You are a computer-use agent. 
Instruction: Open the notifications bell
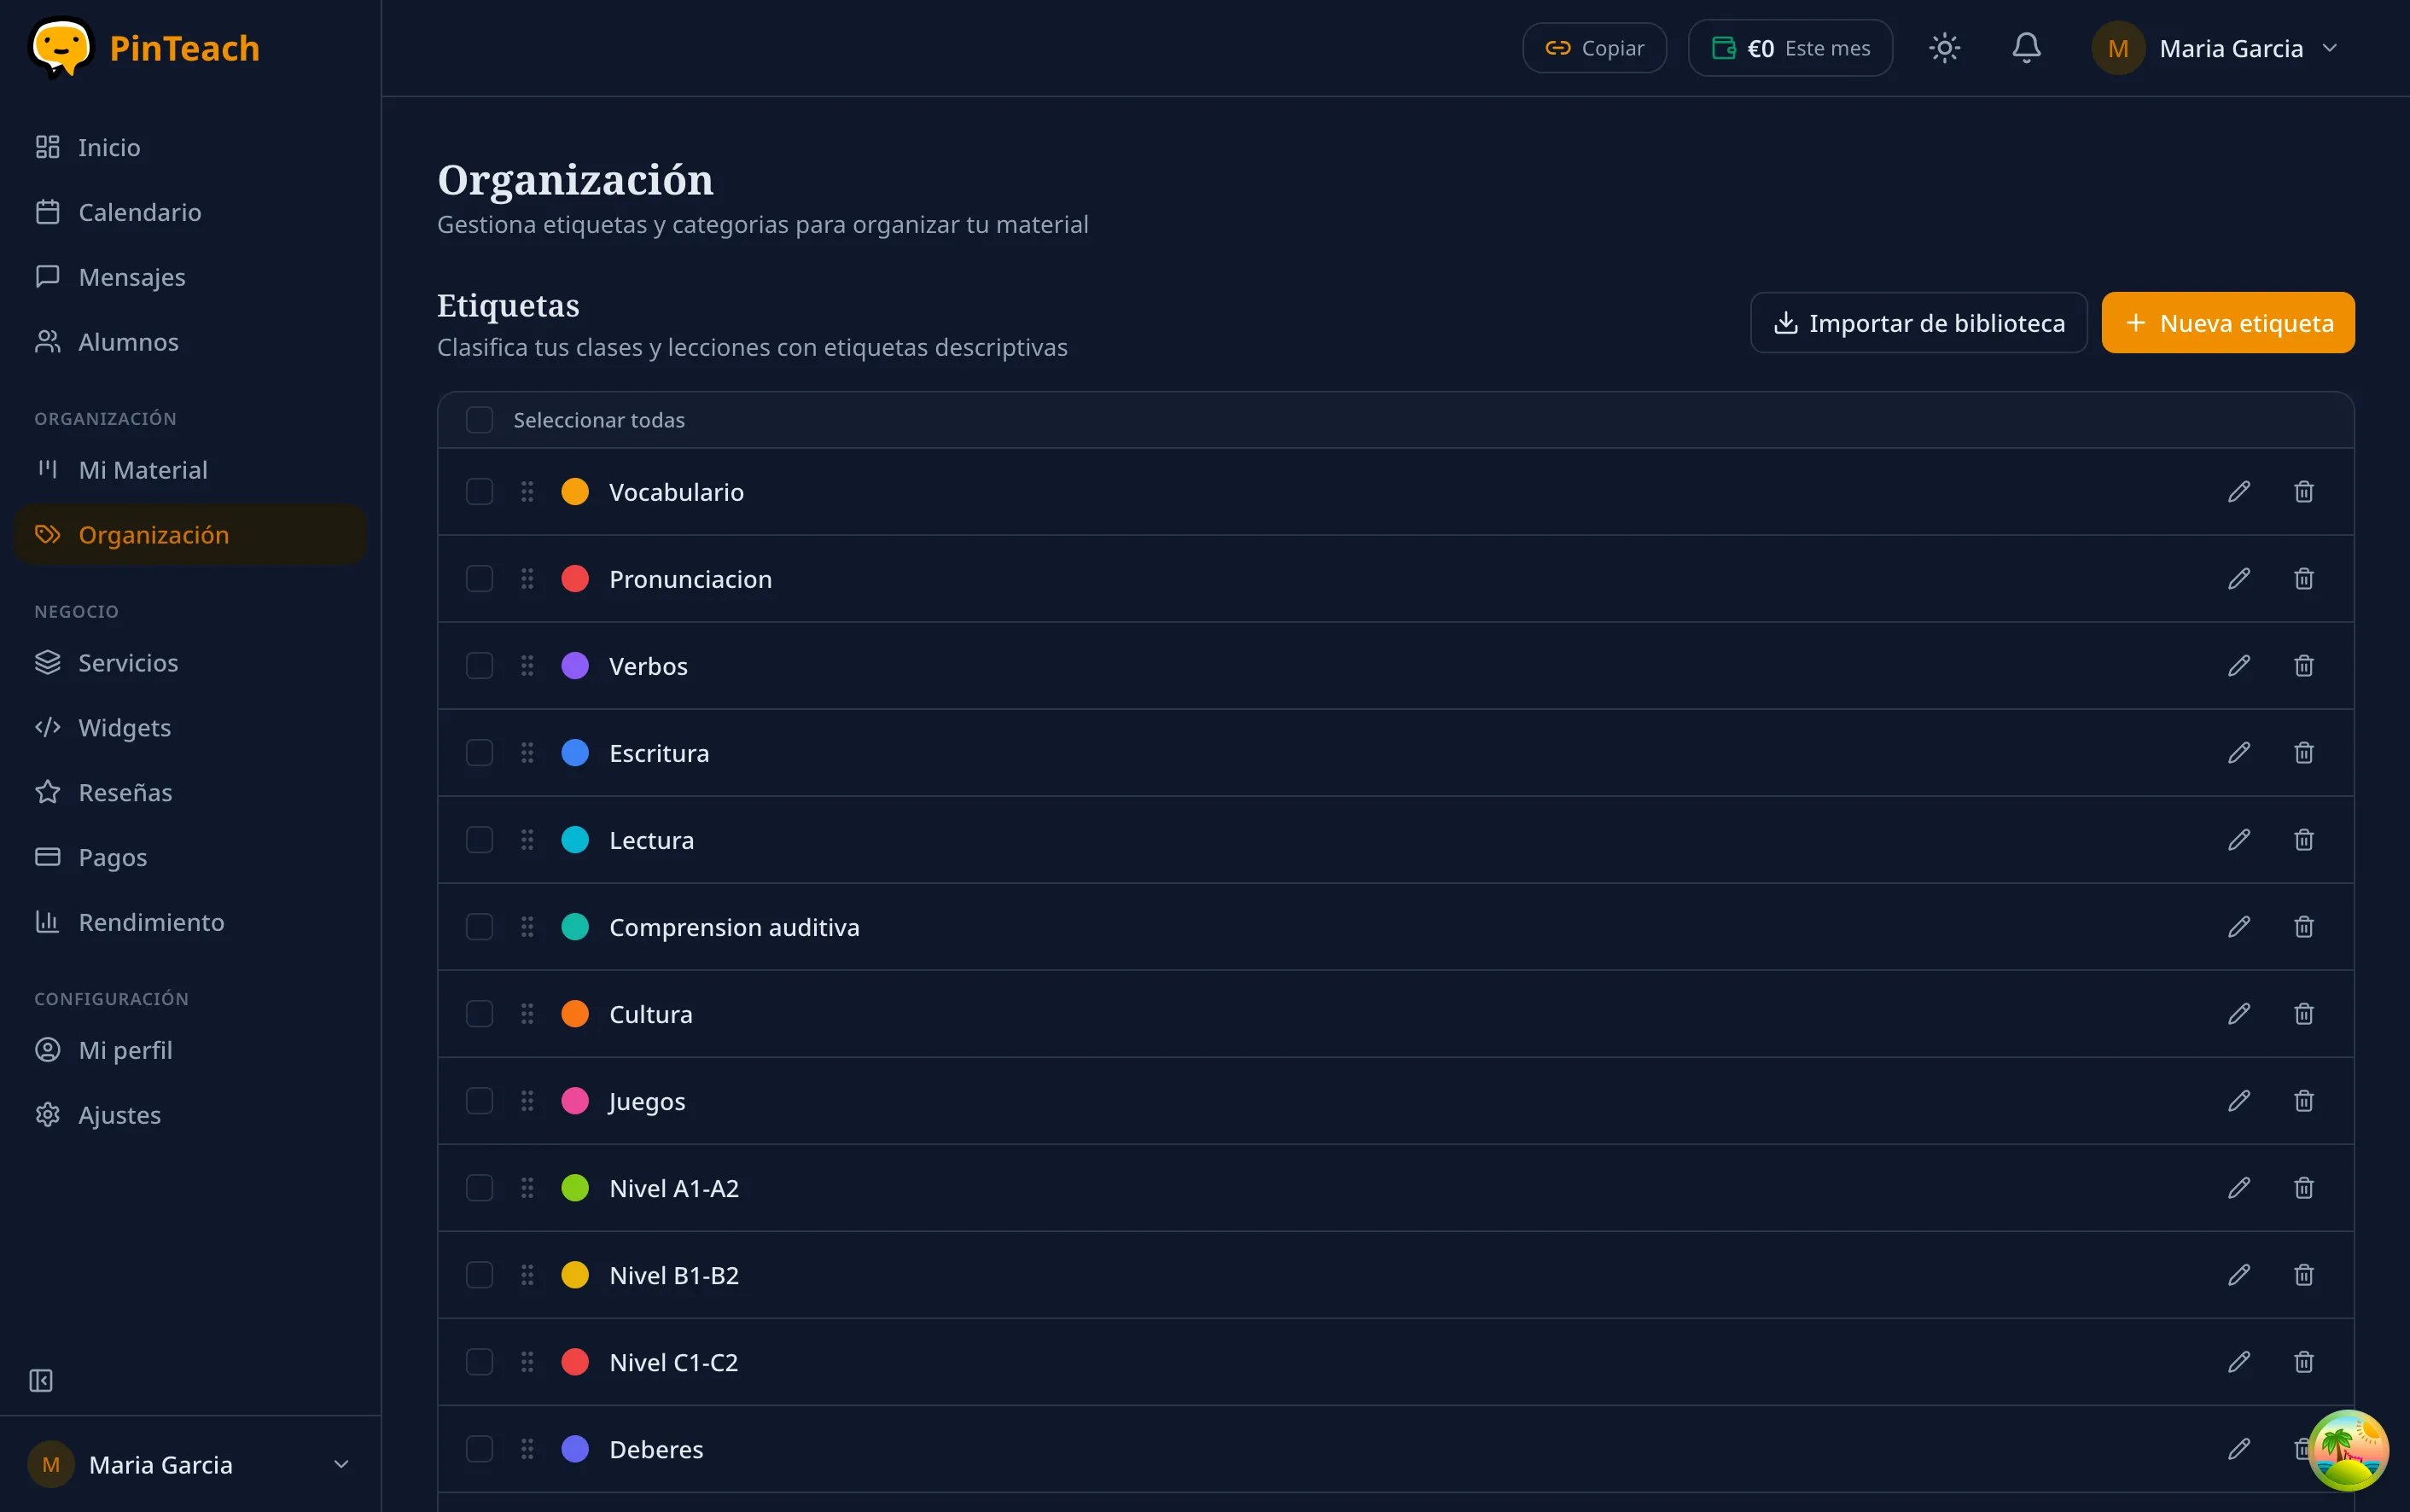(2026, 47)
